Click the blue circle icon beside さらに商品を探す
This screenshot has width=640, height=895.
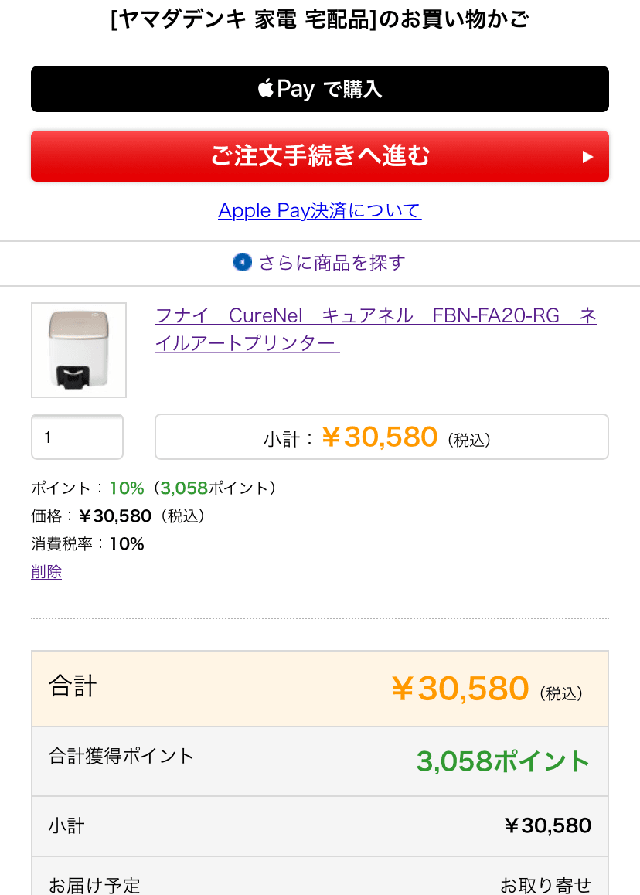pyautogui.click(x=243, y=263)
